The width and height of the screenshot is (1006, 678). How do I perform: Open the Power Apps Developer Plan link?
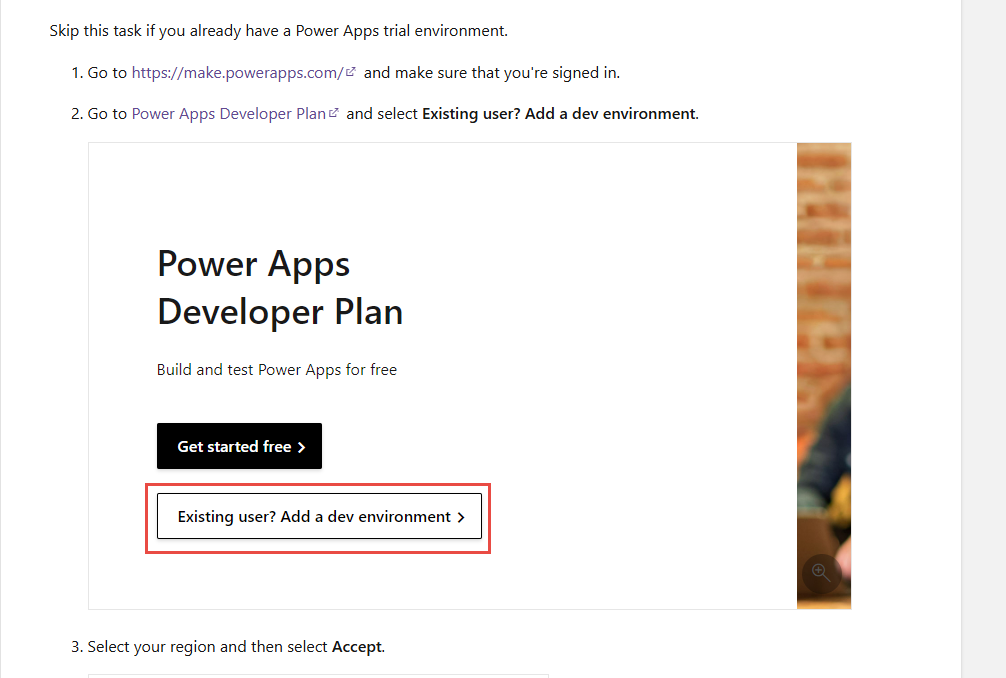tap(234, 114)
